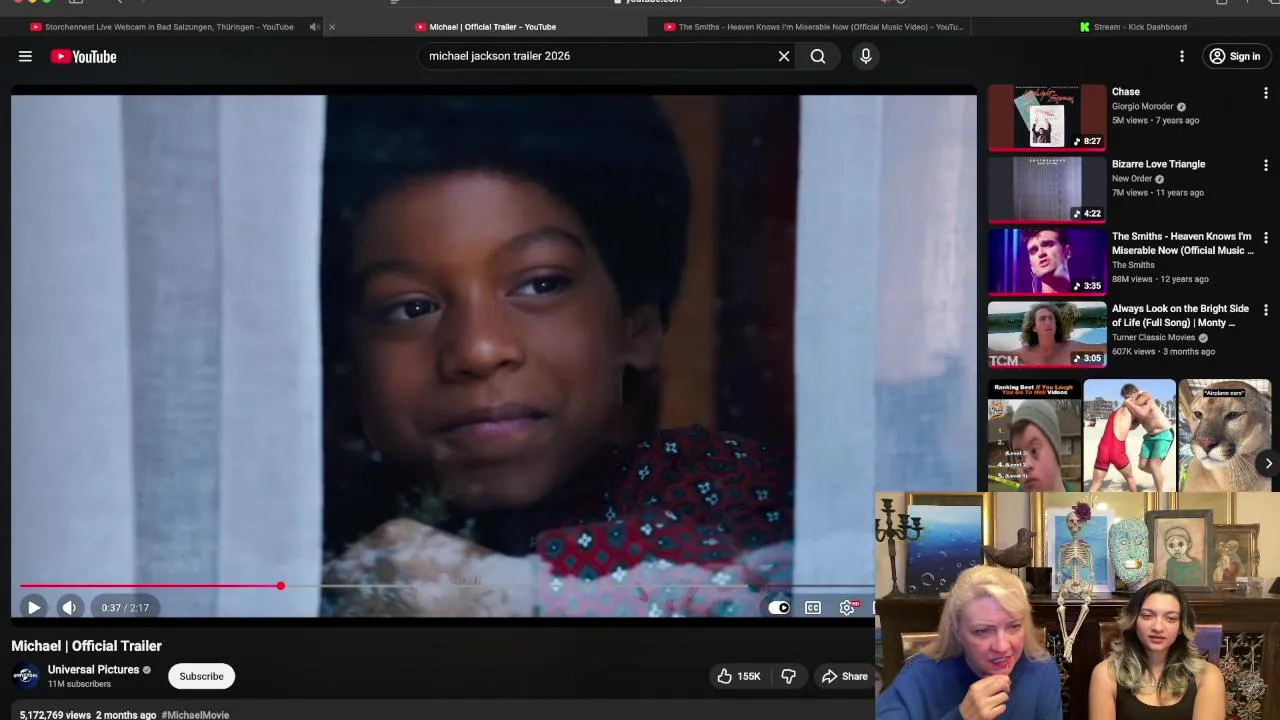Open Bizarre Love Triangle title link

[x=1158, y=164]
